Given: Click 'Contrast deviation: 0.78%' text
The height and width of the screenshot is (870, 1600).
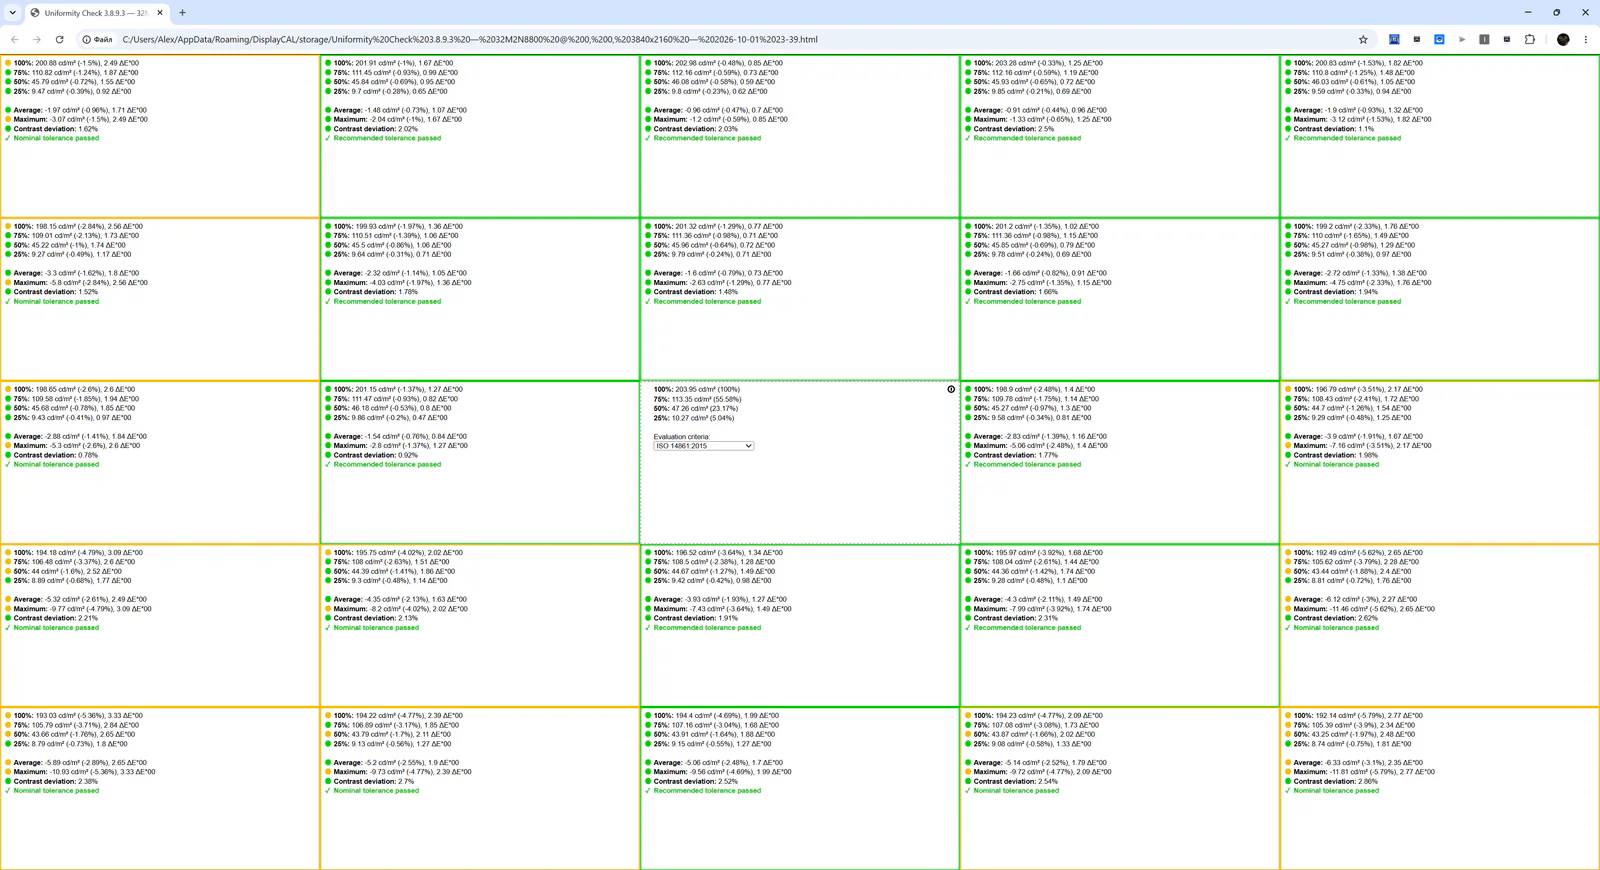Looking at the screenshot, I should coord(56,455).
